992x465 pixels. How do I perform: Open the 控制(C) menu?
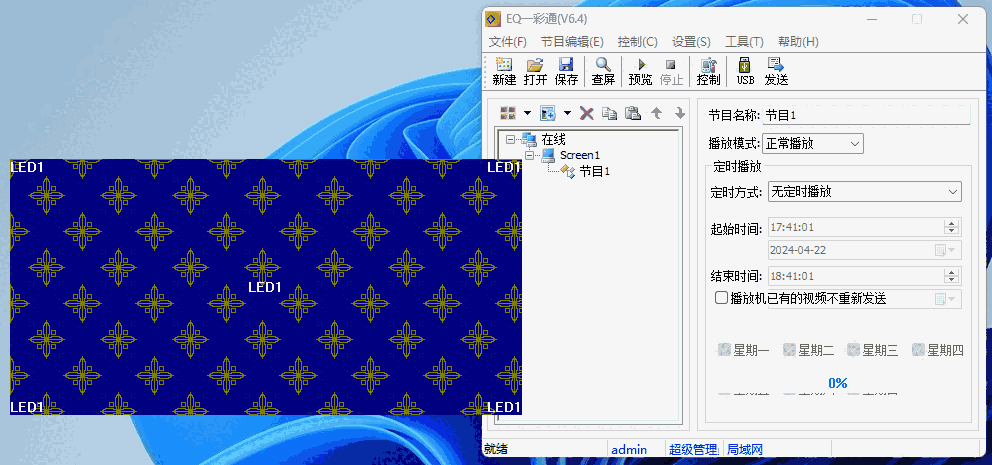(x=638, y=42)
